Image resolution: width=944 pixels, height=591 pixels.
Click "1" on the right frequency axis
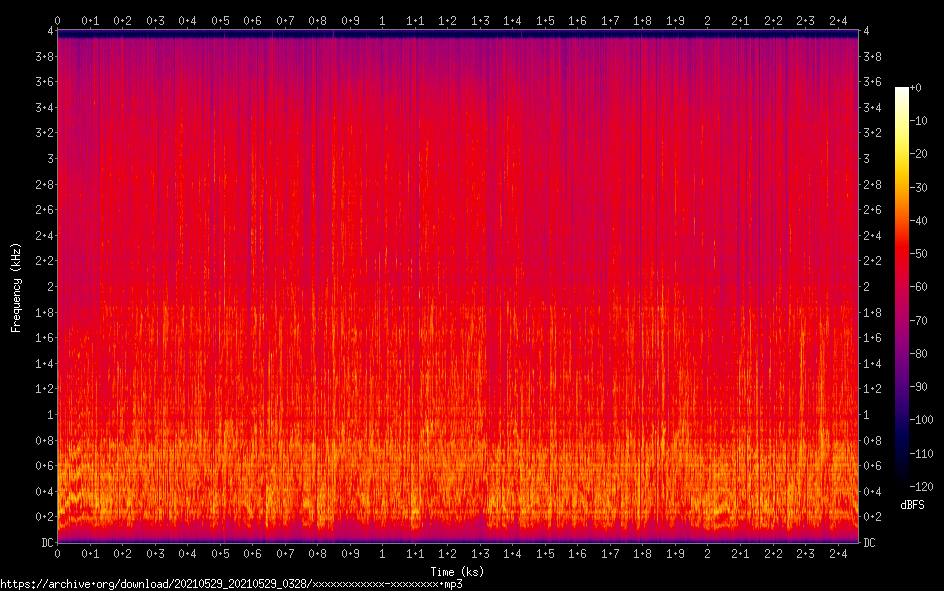[x=866, y=415]
